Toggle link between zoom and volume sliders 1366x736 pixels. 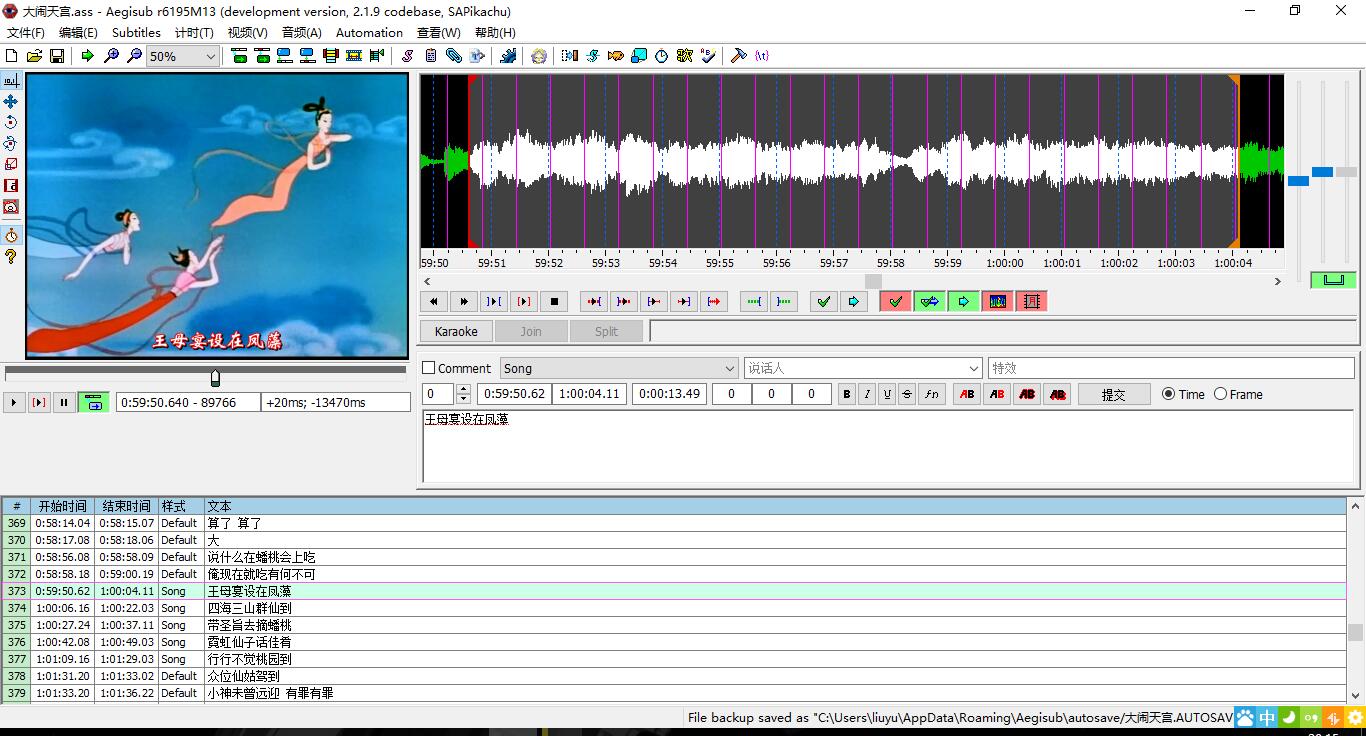pyautogui.click(x=1333, y=280)
